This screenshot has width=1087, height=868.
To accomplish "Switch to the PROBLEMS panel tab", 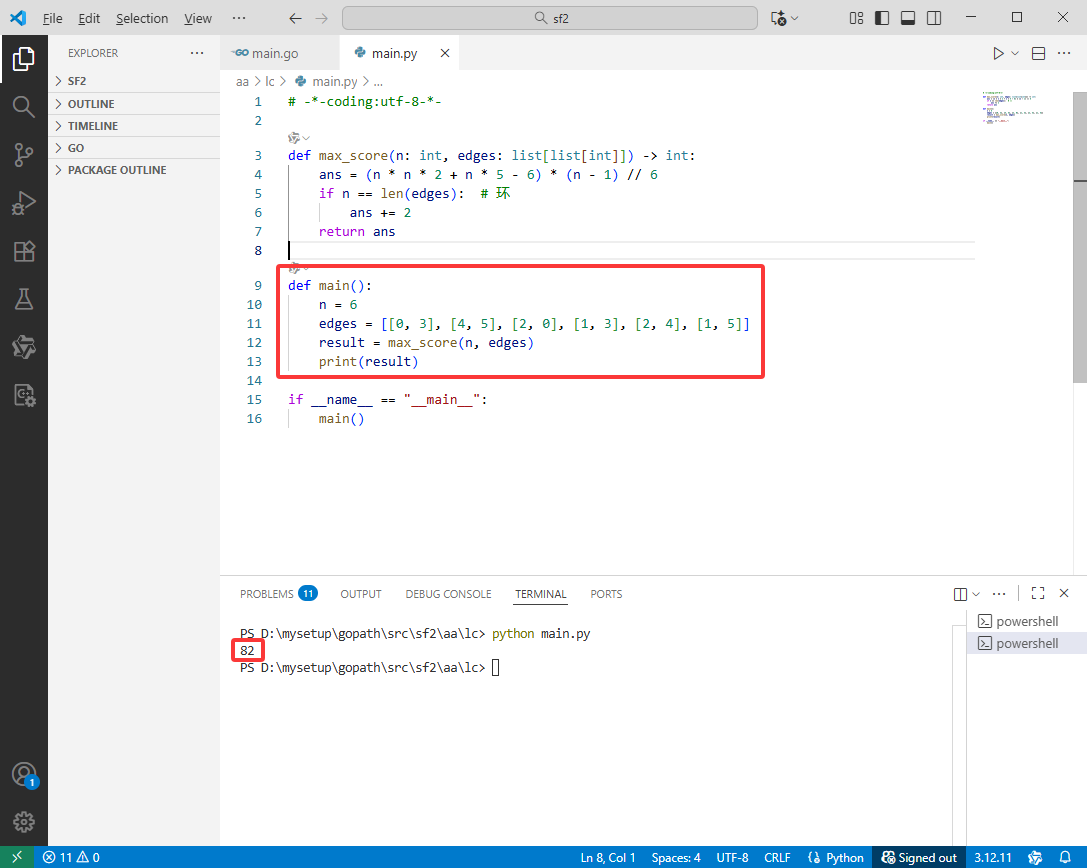I will tap(278, 594).
